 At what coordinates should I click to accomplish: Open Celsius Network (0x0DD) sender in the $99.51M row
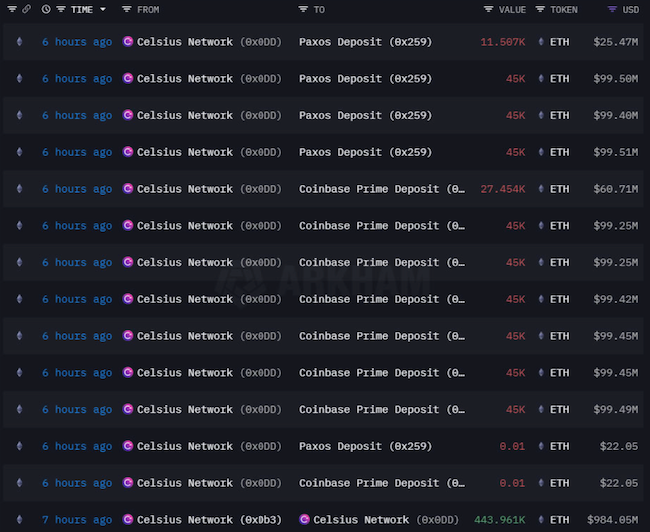(x=209, y=153)
